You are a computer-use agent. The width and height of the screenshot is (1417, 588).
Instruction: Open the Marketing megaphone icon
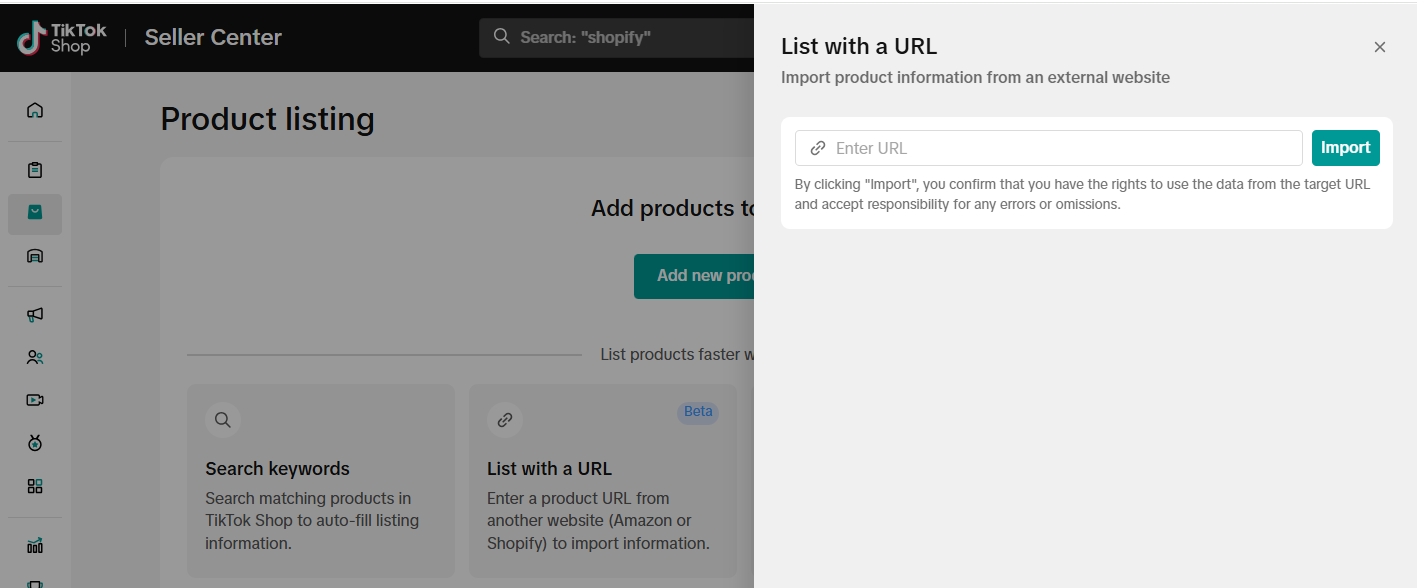coord(35,314)
